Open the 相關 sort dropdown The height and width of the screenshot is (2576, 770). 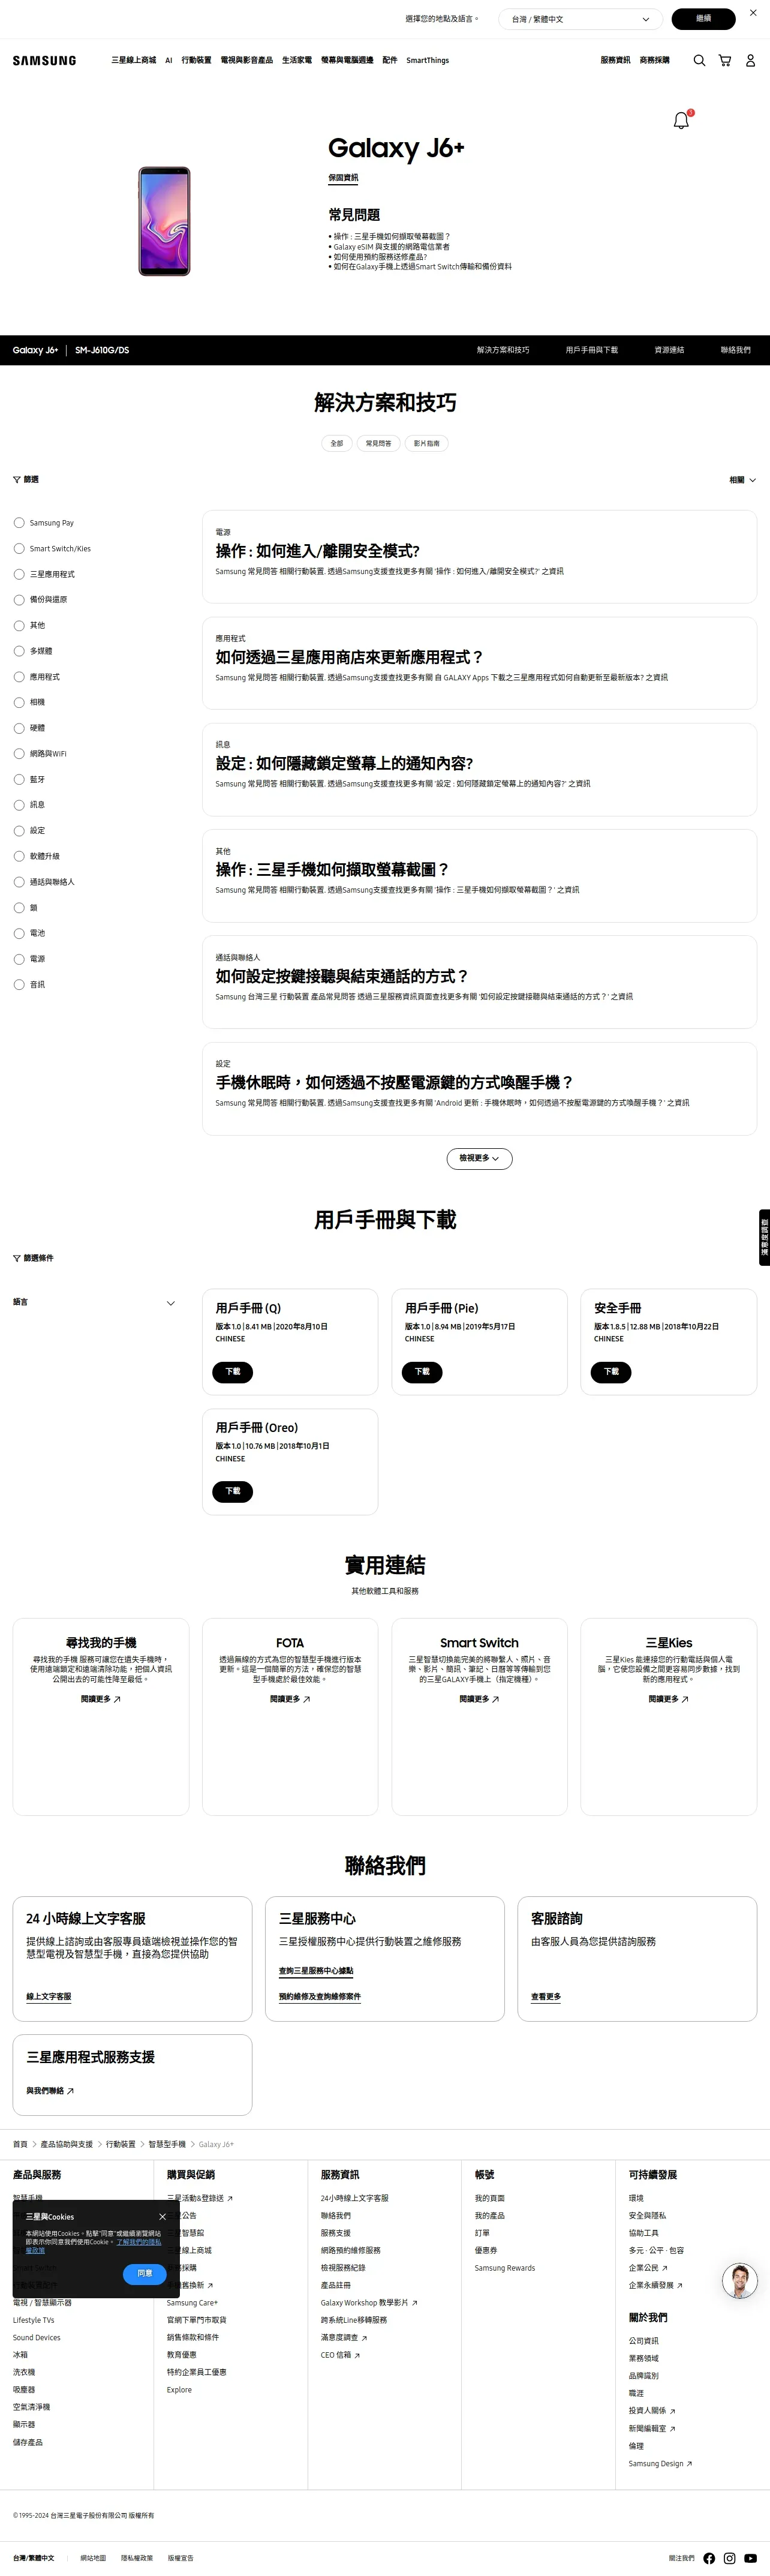[x=742, y=480]
